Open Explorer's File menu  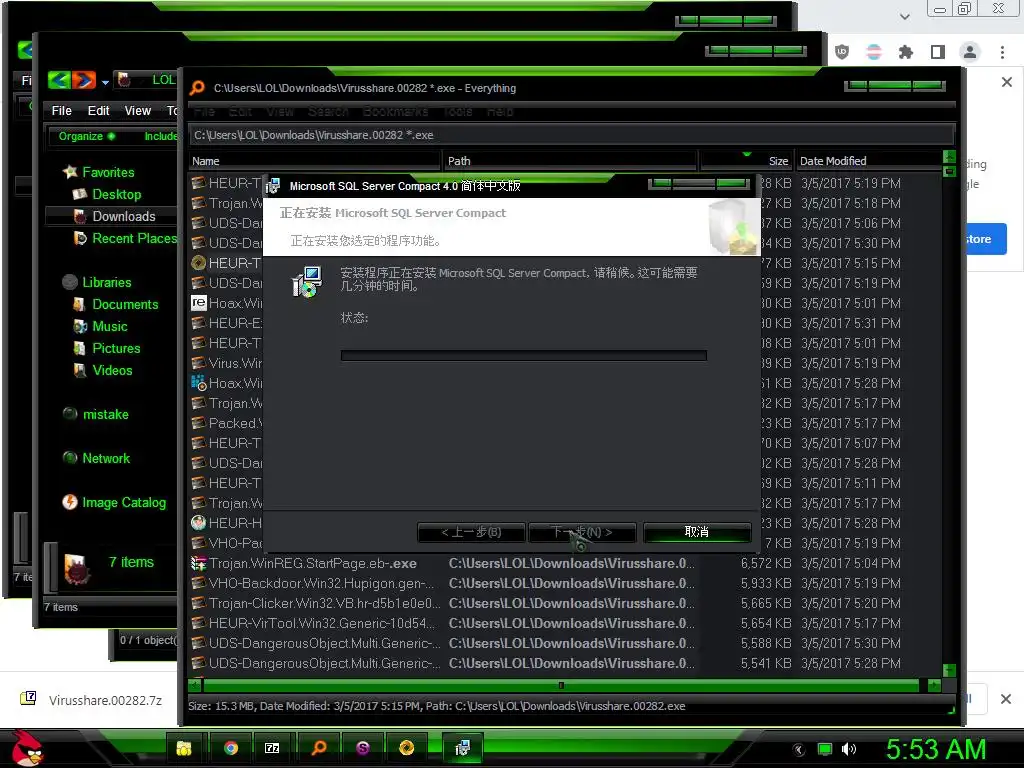[61, 110]
